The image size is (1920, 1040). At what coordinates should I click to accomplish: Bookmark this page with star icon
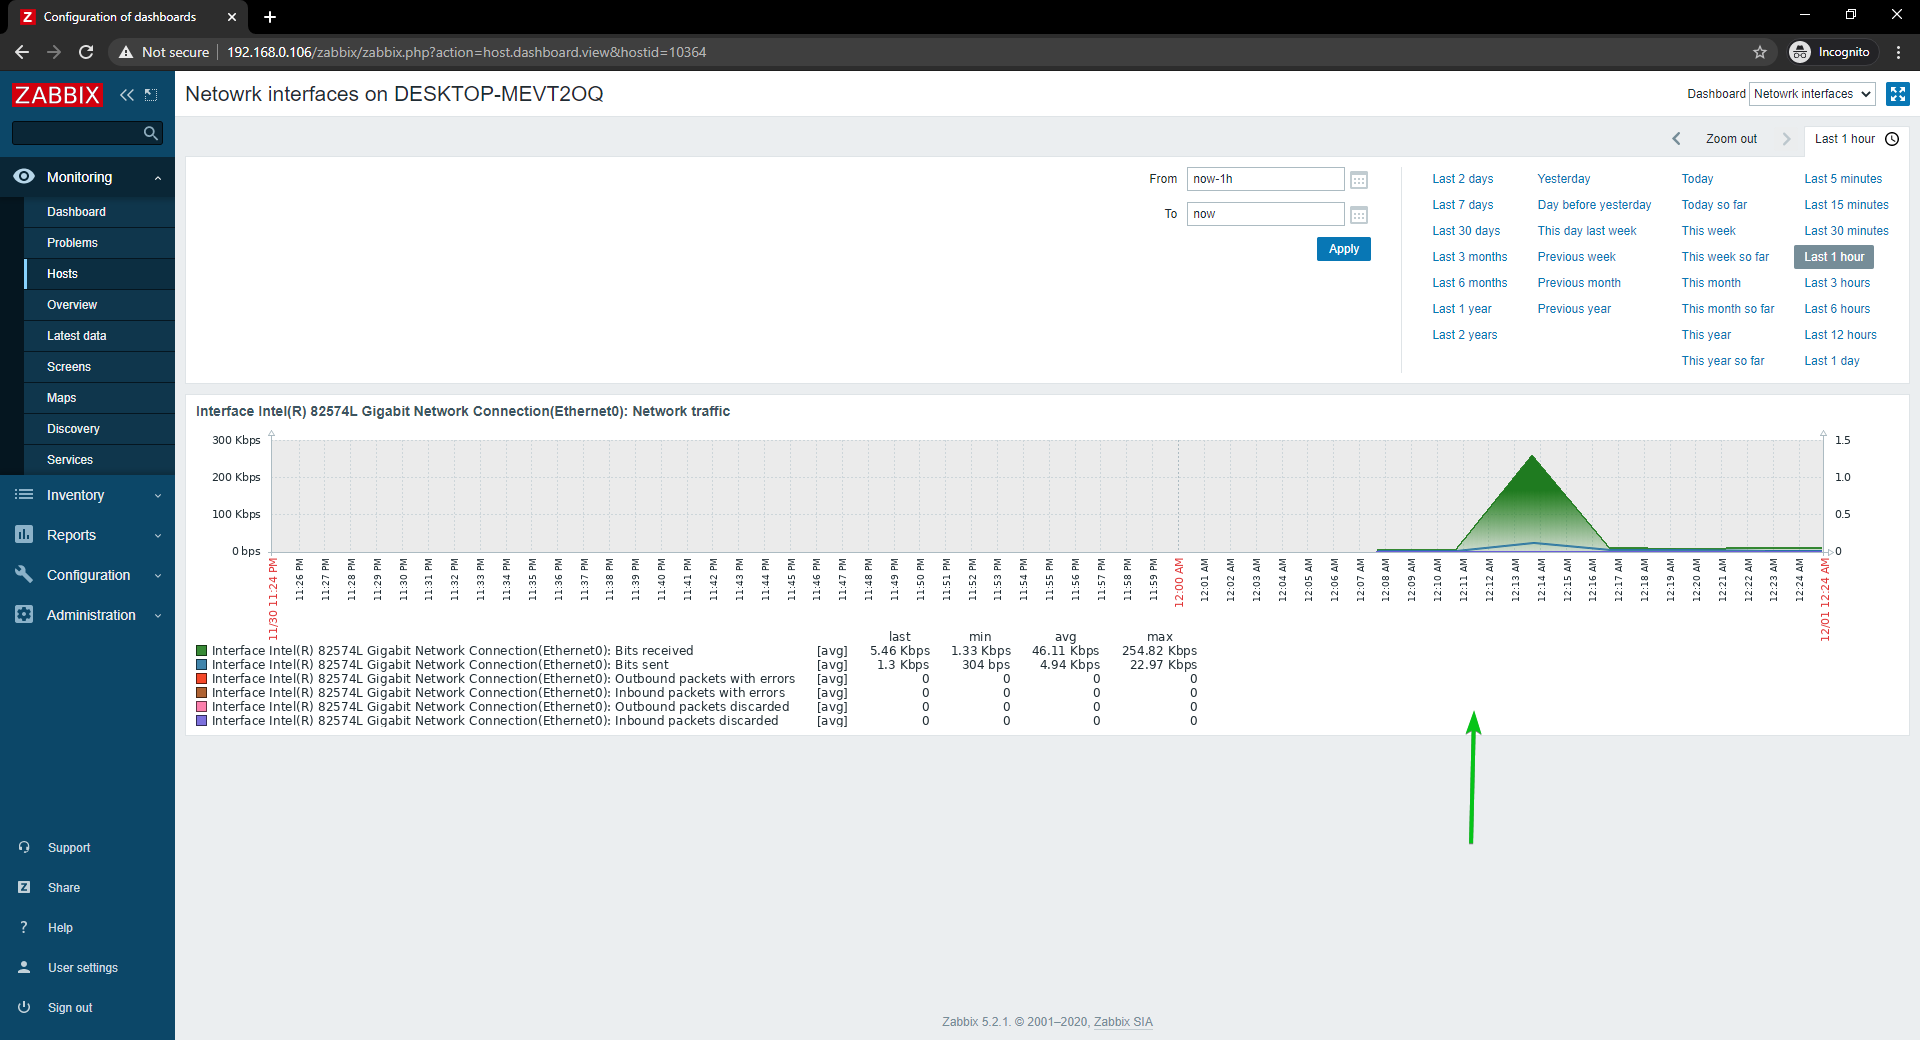click(x=1759, y=52)
